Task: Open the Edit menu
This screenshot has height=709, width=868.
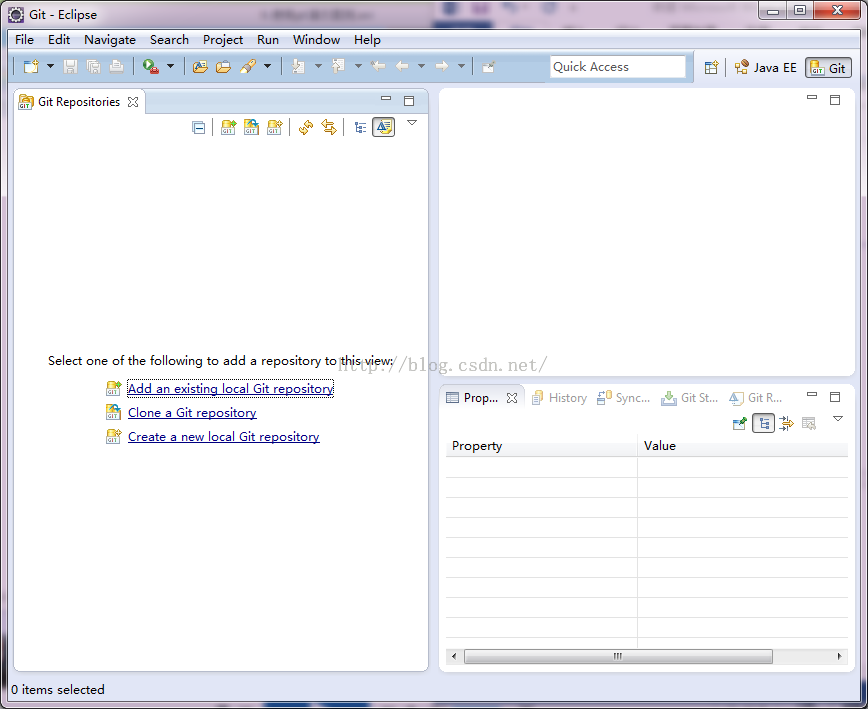Action: click(59, 40)
